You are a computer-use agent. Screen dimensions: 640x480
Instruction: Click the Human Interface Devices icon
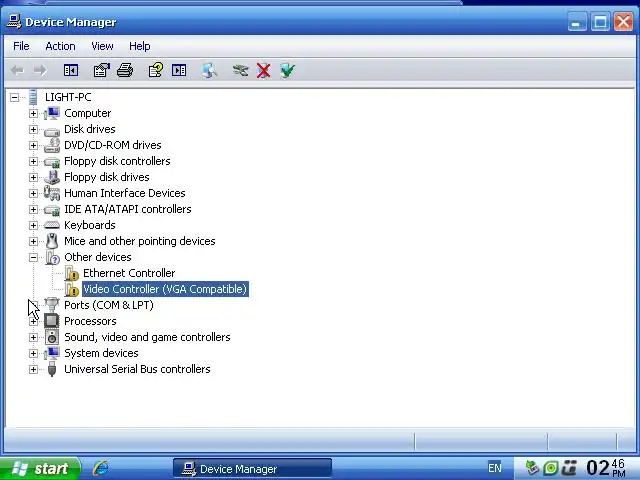pos(52,193)
